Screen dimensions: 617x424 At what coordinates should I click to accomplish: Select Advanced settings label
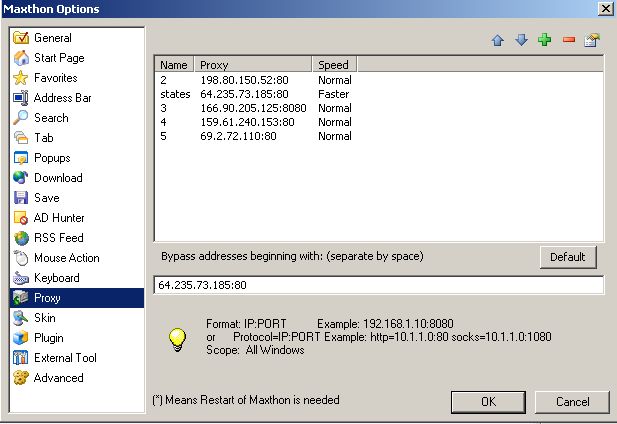pos(59,378)
